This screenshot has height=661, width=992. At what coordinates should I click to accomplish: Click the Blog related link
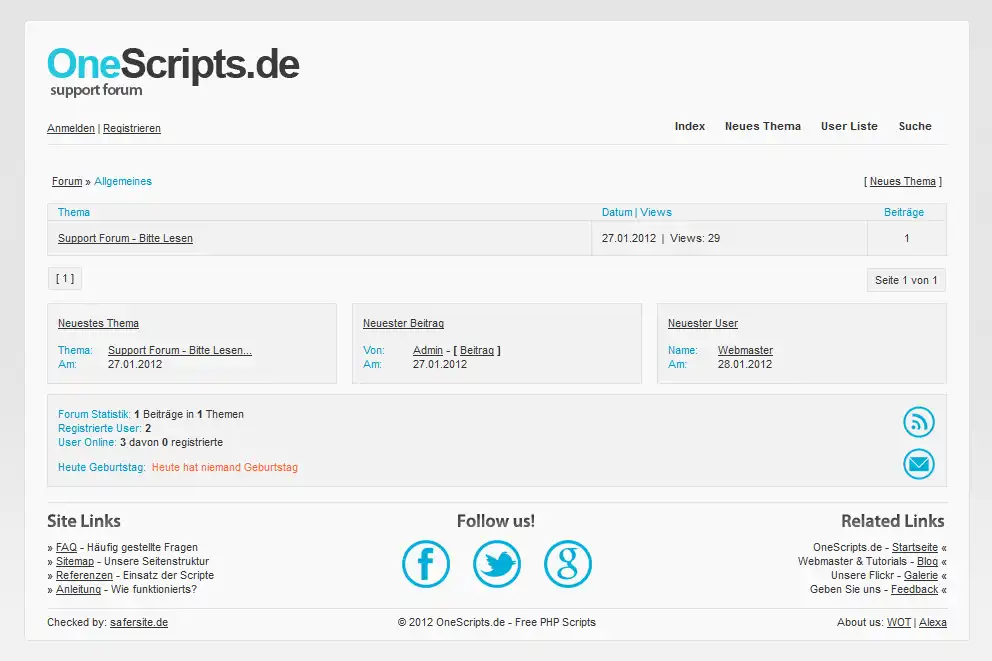pyautogui.click(x=927, y=562)
